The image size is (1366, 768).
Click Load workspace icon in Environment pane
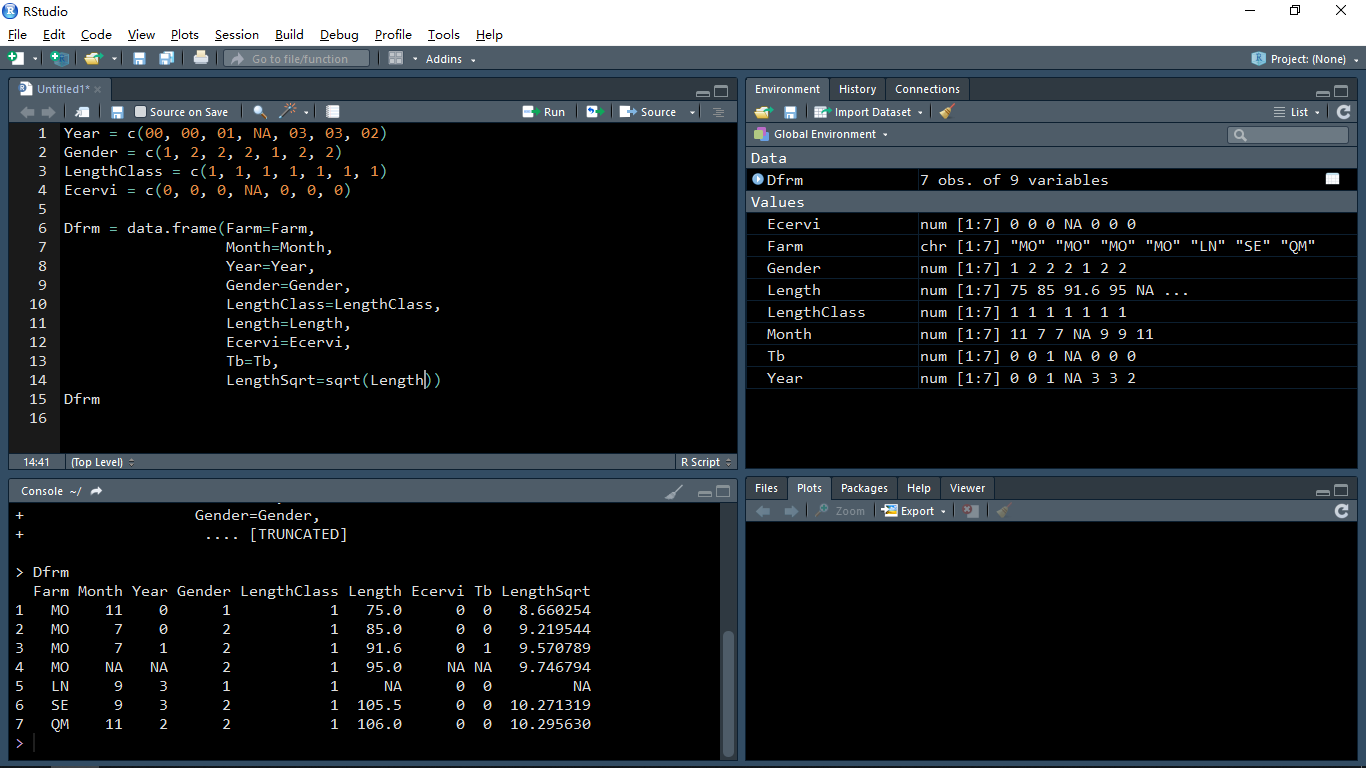click(x=764, y=112)
